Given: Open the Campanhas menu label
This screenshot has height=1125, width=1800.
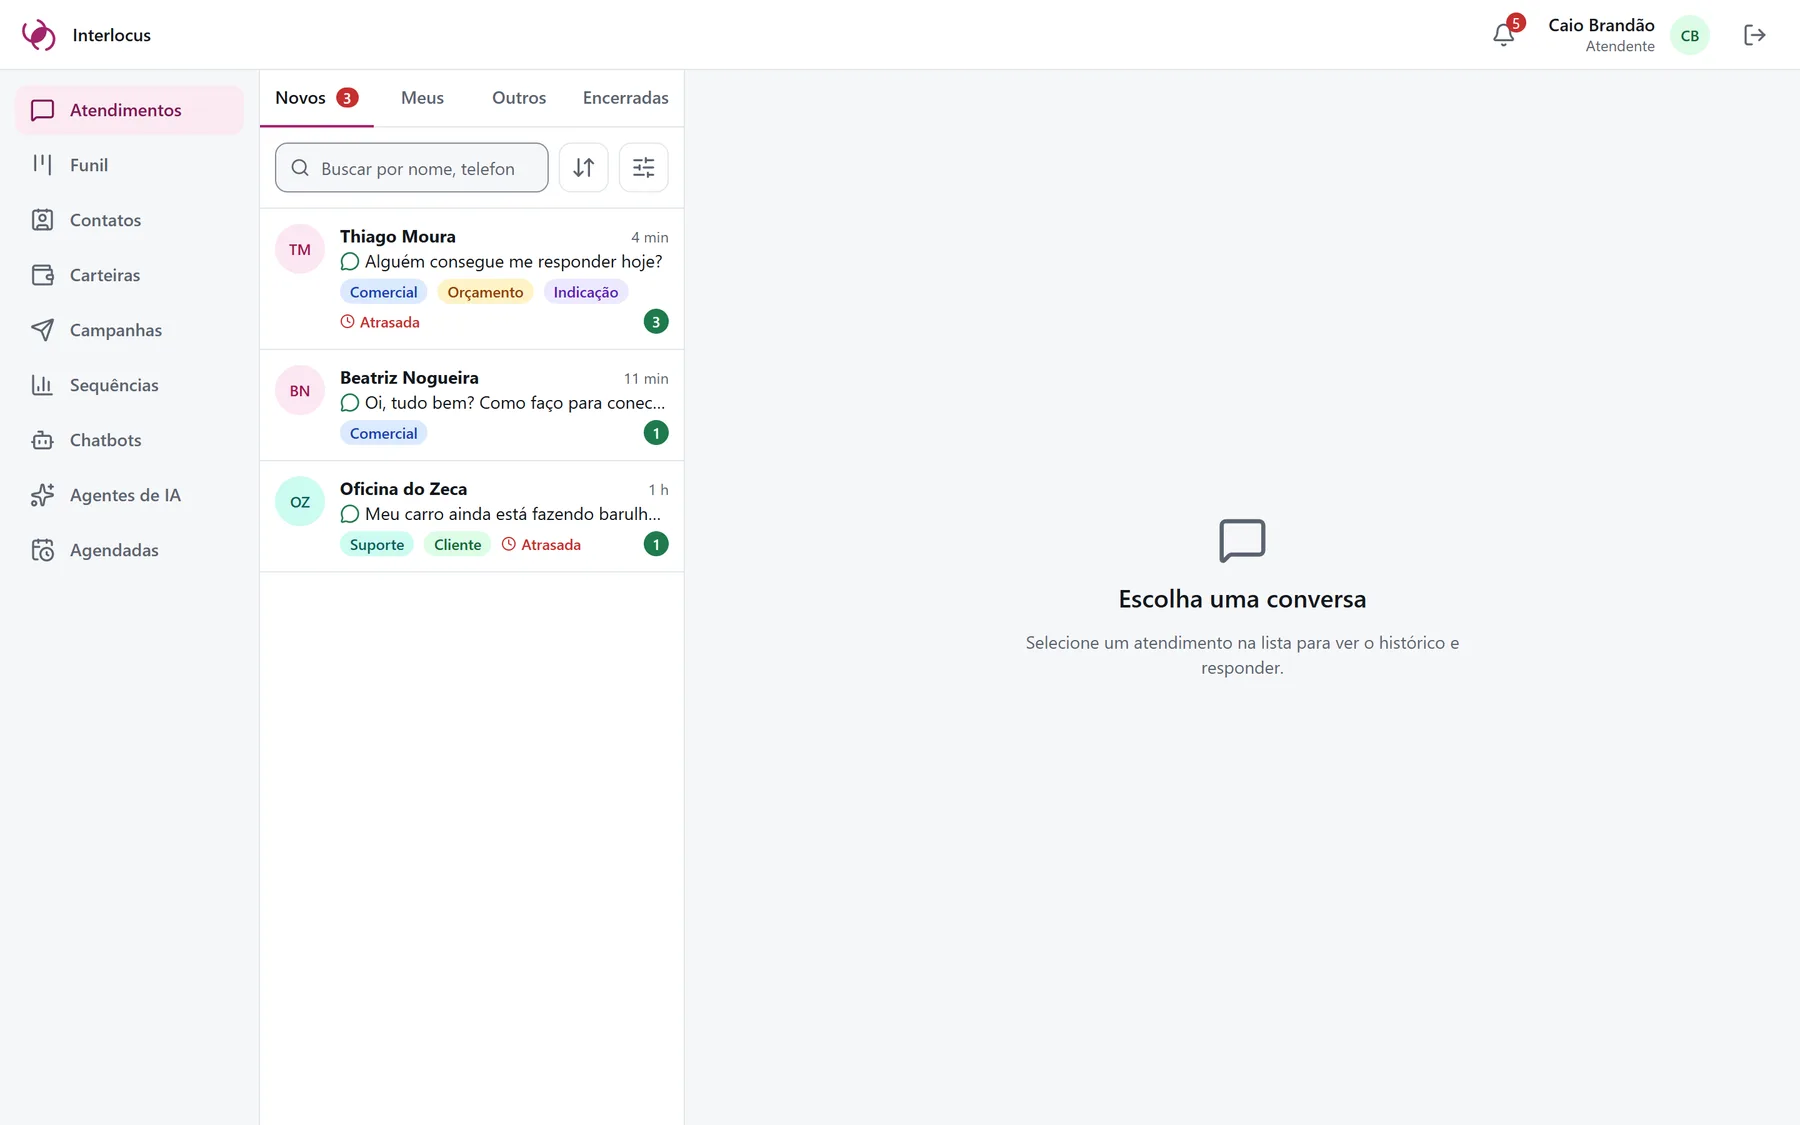Looking at the screenshot, I should 115,329.
